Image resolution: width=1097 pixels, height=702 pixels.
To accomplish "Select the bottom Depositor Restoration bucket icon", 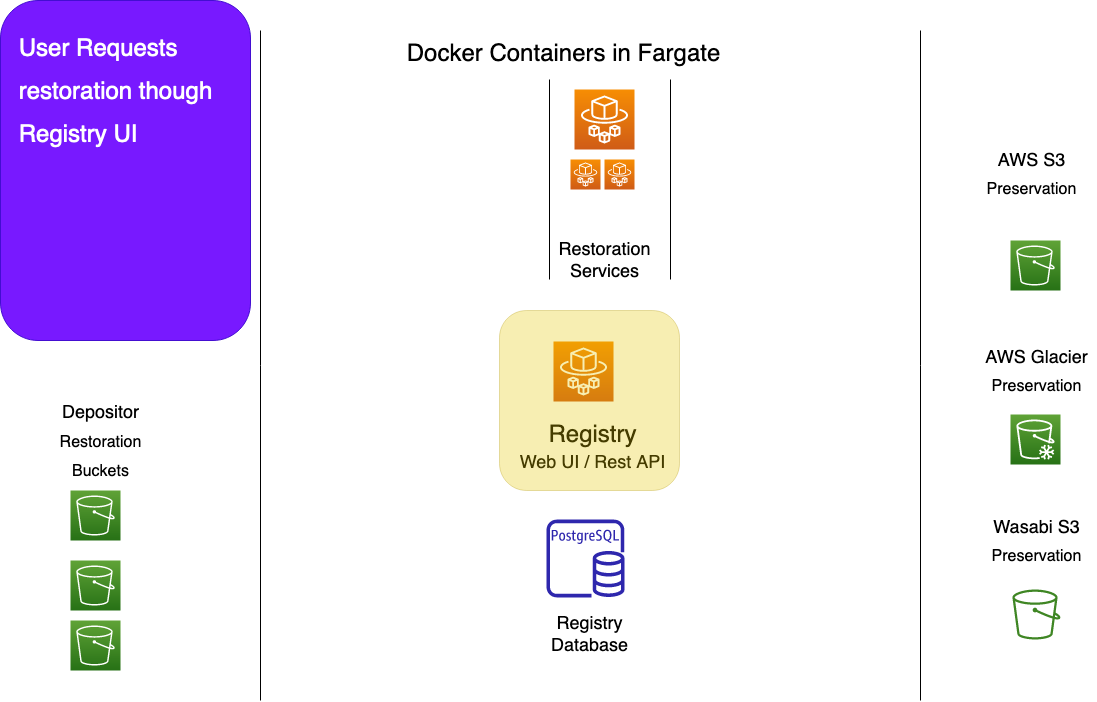I will (x=95, y=645).
